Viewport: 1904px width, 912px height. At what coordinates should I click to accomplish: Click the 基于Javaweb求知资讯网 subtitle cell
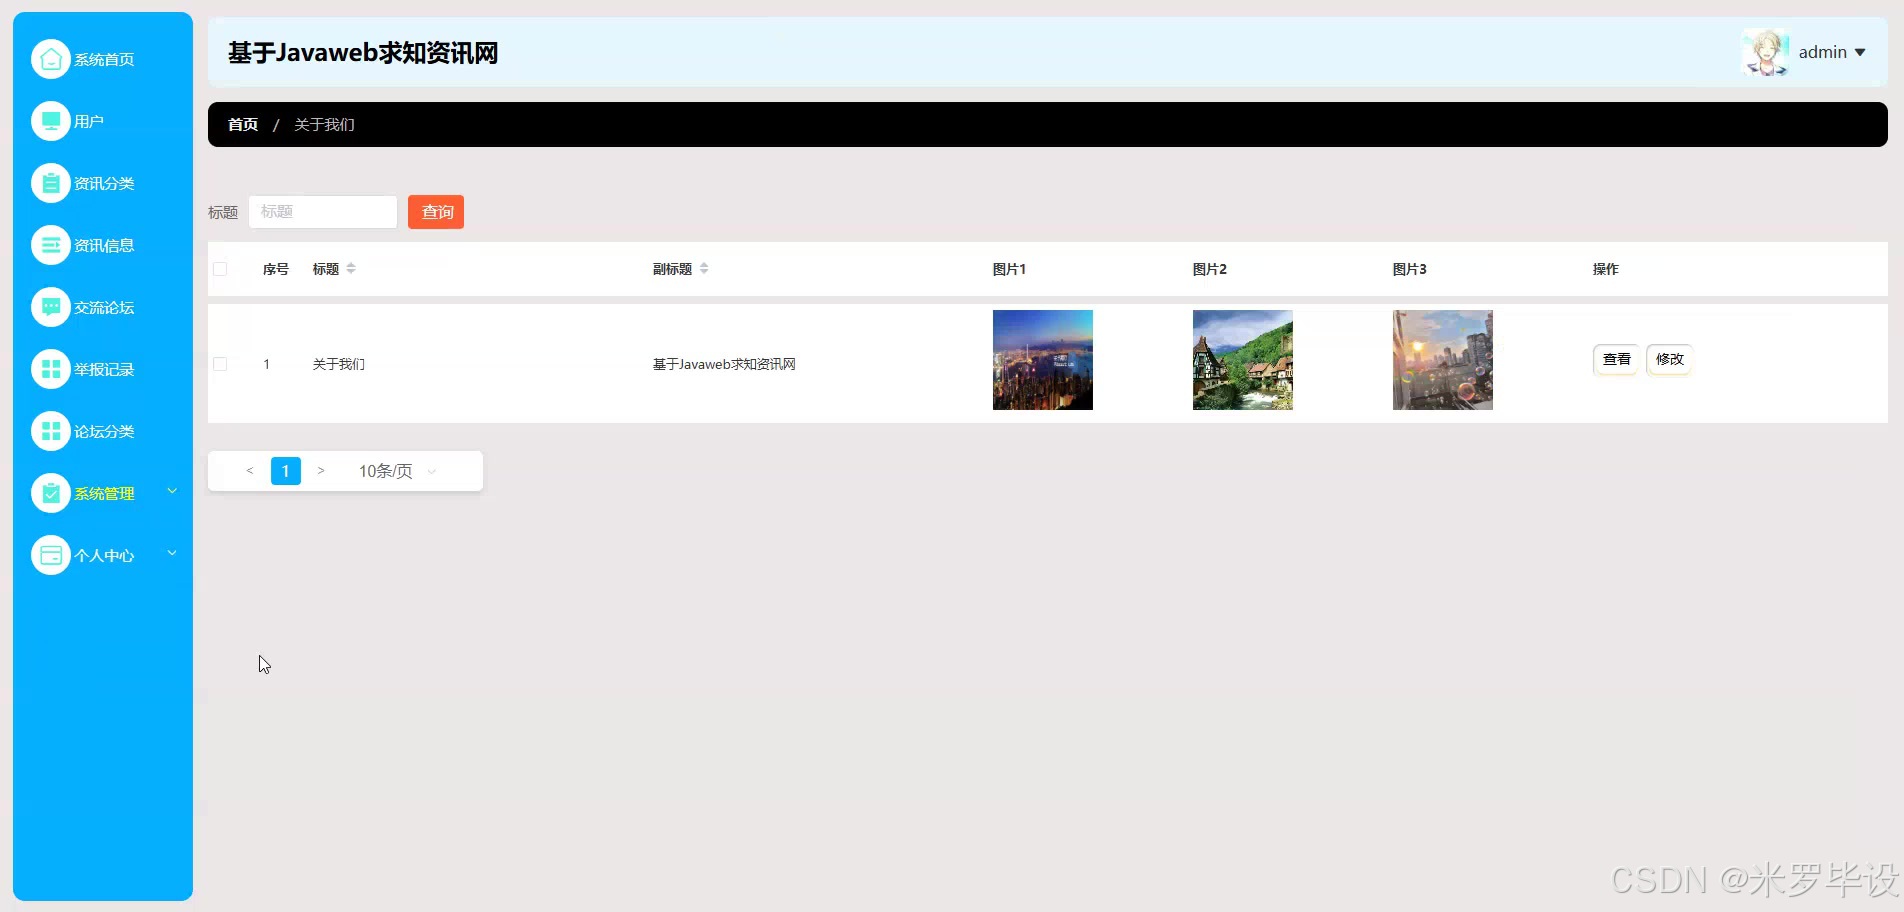[724, 364]
